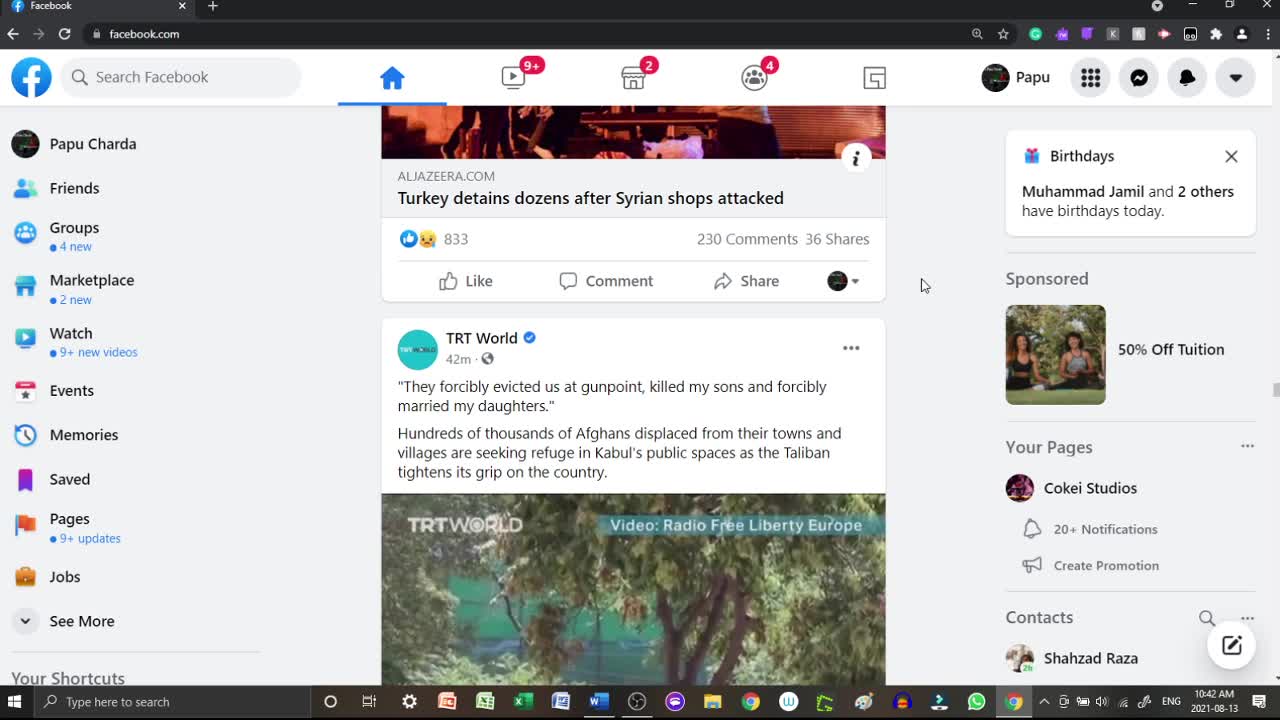The height and width of the screenshot is (720, 1280).
Task: Open the Home tab
Action: 392,78
